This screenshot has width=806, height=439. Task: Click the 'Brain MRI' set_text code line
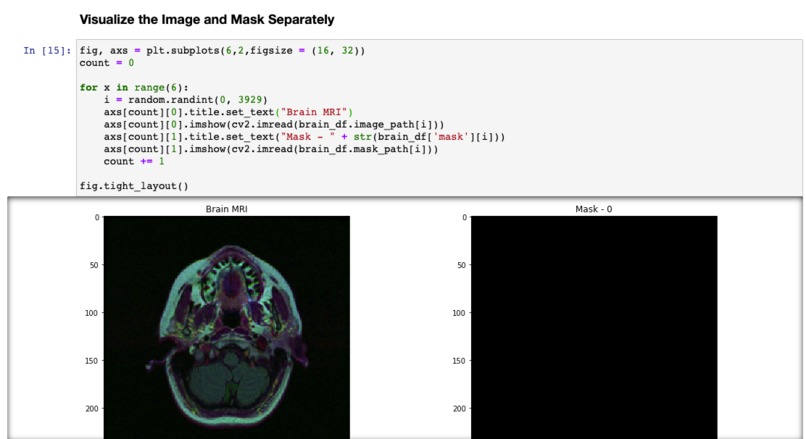[228, 112]
